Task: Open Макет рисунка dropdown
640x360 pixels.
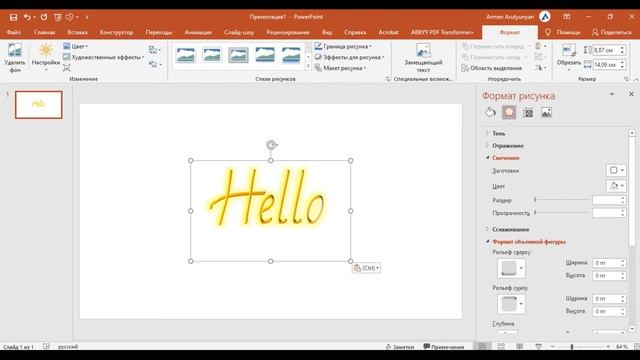Action: [340, 68]
